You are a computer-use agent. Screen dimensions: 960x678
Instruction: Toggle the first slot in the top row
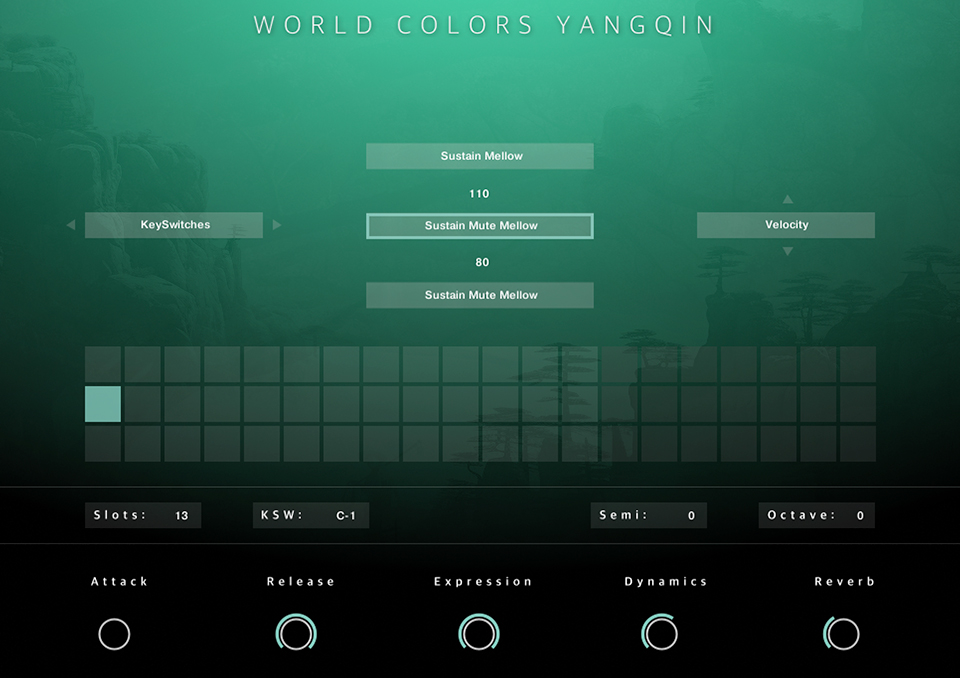coord(103,364)
